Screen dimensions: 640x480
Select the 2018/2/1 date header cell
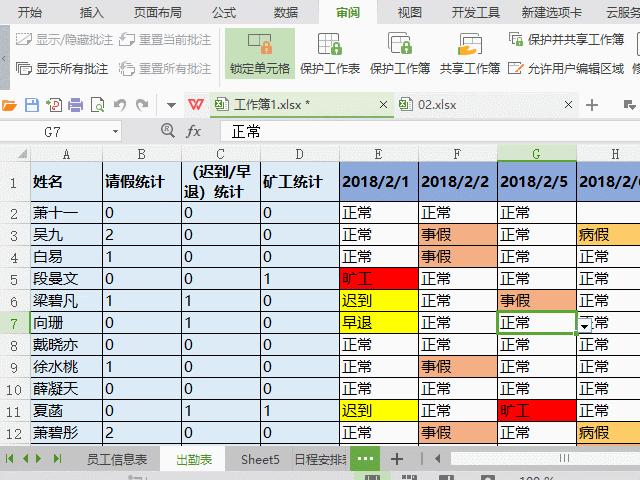click(x=379, y=181)
